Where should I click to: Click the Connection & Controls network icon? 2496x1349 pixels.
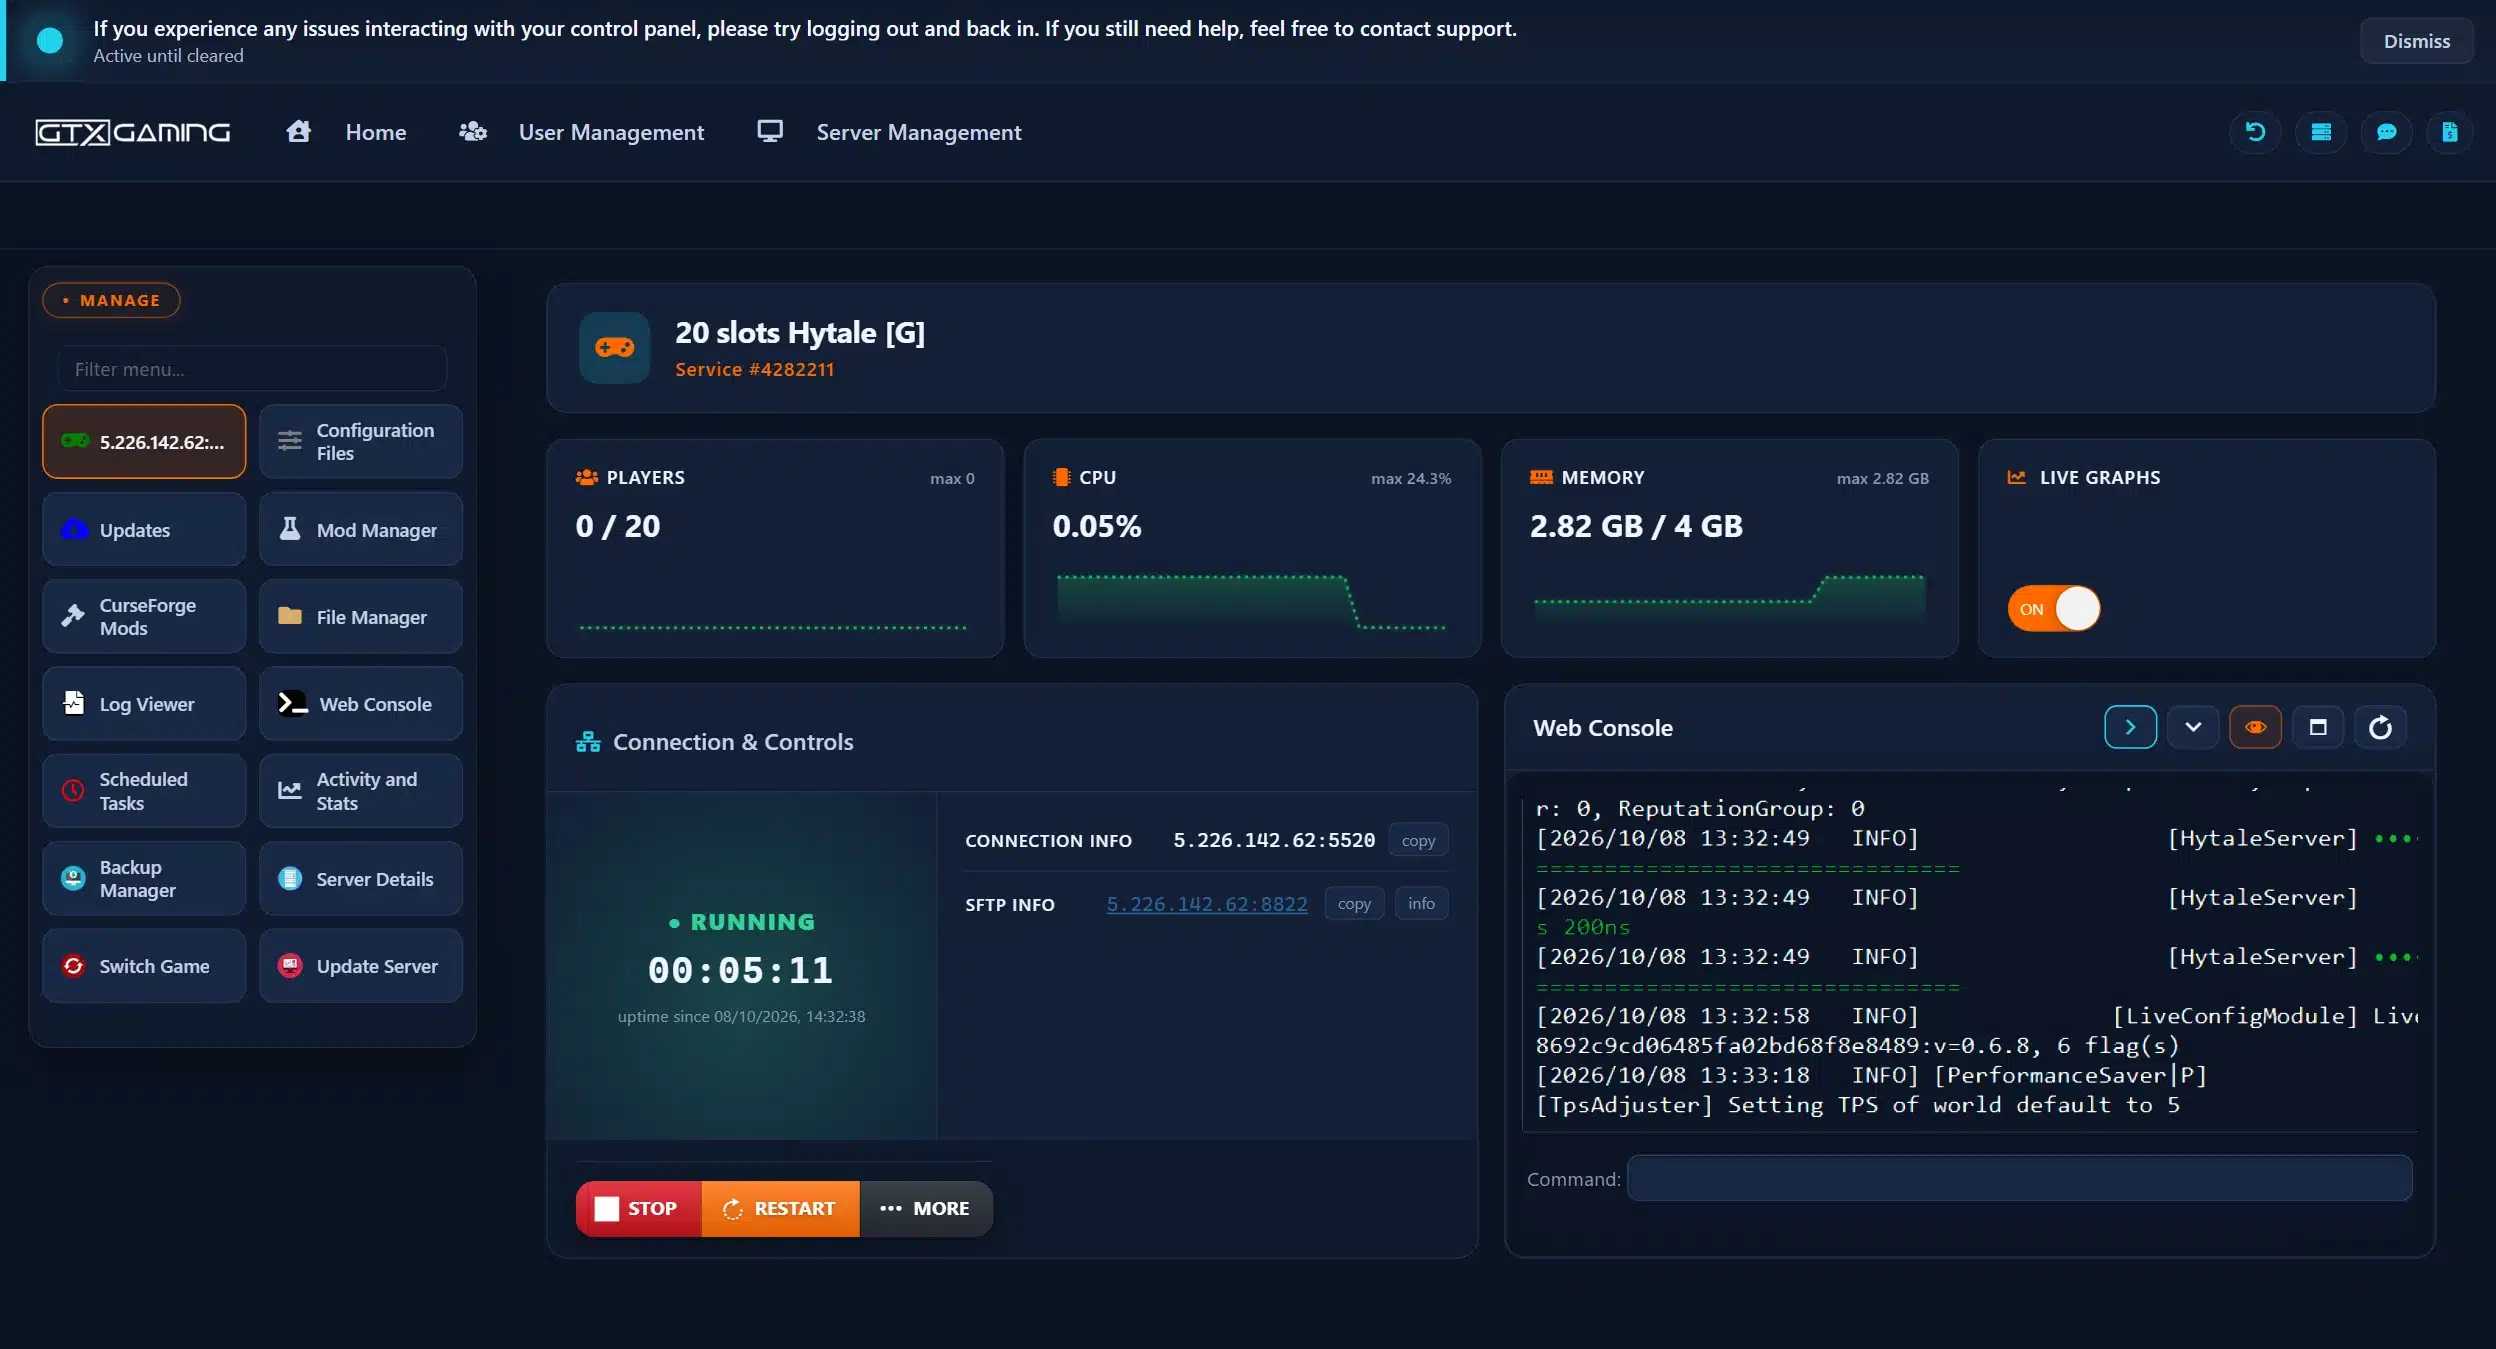click(588, 742)
